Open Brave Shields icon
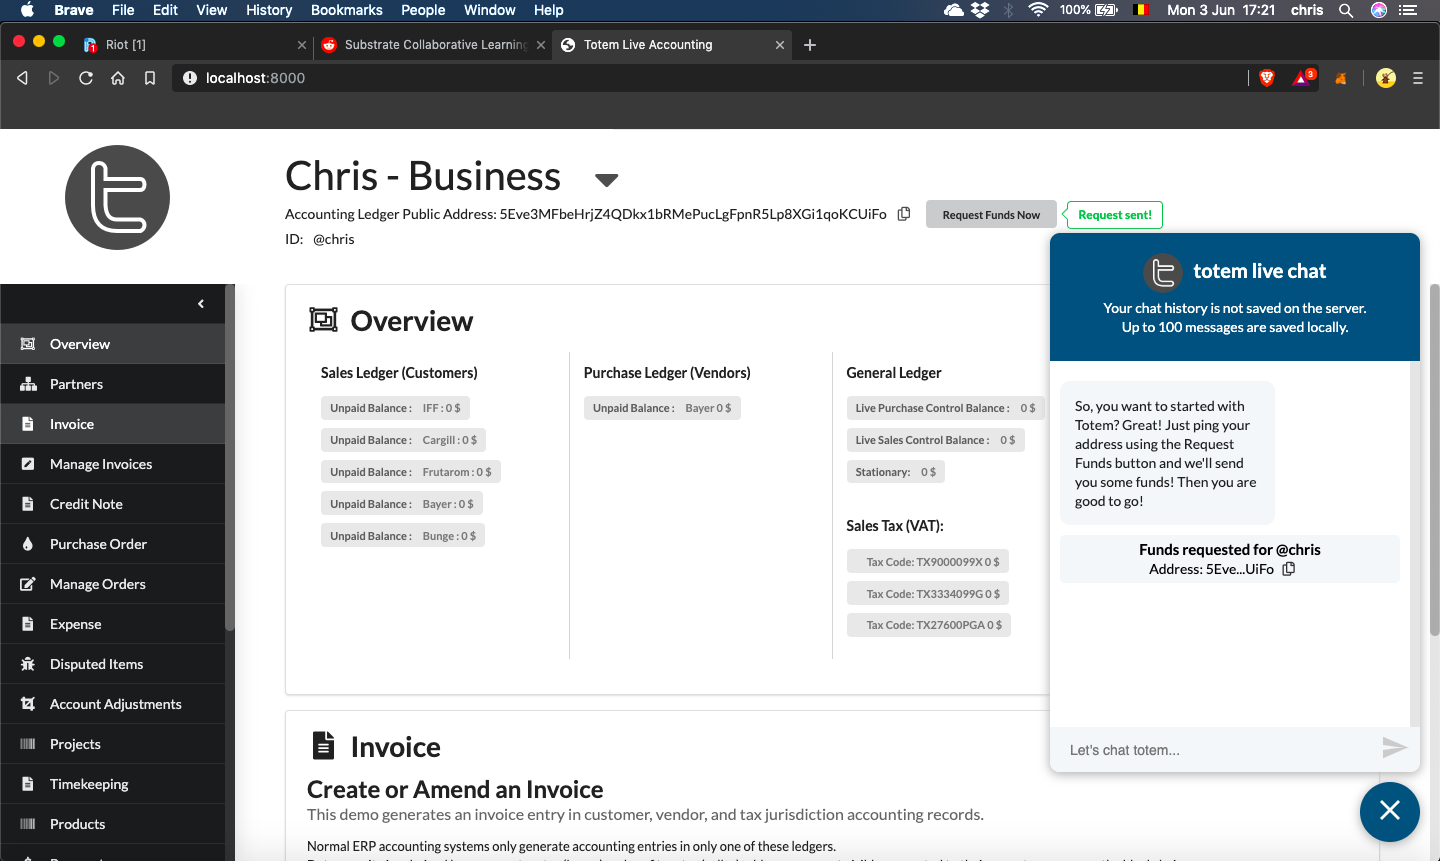The width and height of the screenshot is (1440, 861). (1267, 78)
